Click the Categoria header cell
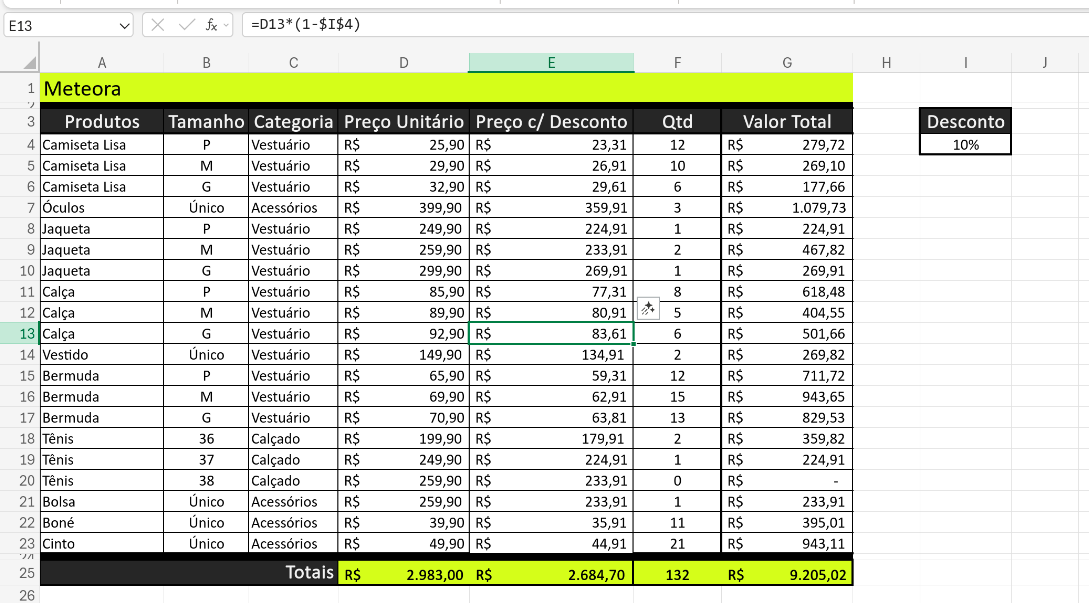This screenshot has height=603, width=1089. (293, 122)
